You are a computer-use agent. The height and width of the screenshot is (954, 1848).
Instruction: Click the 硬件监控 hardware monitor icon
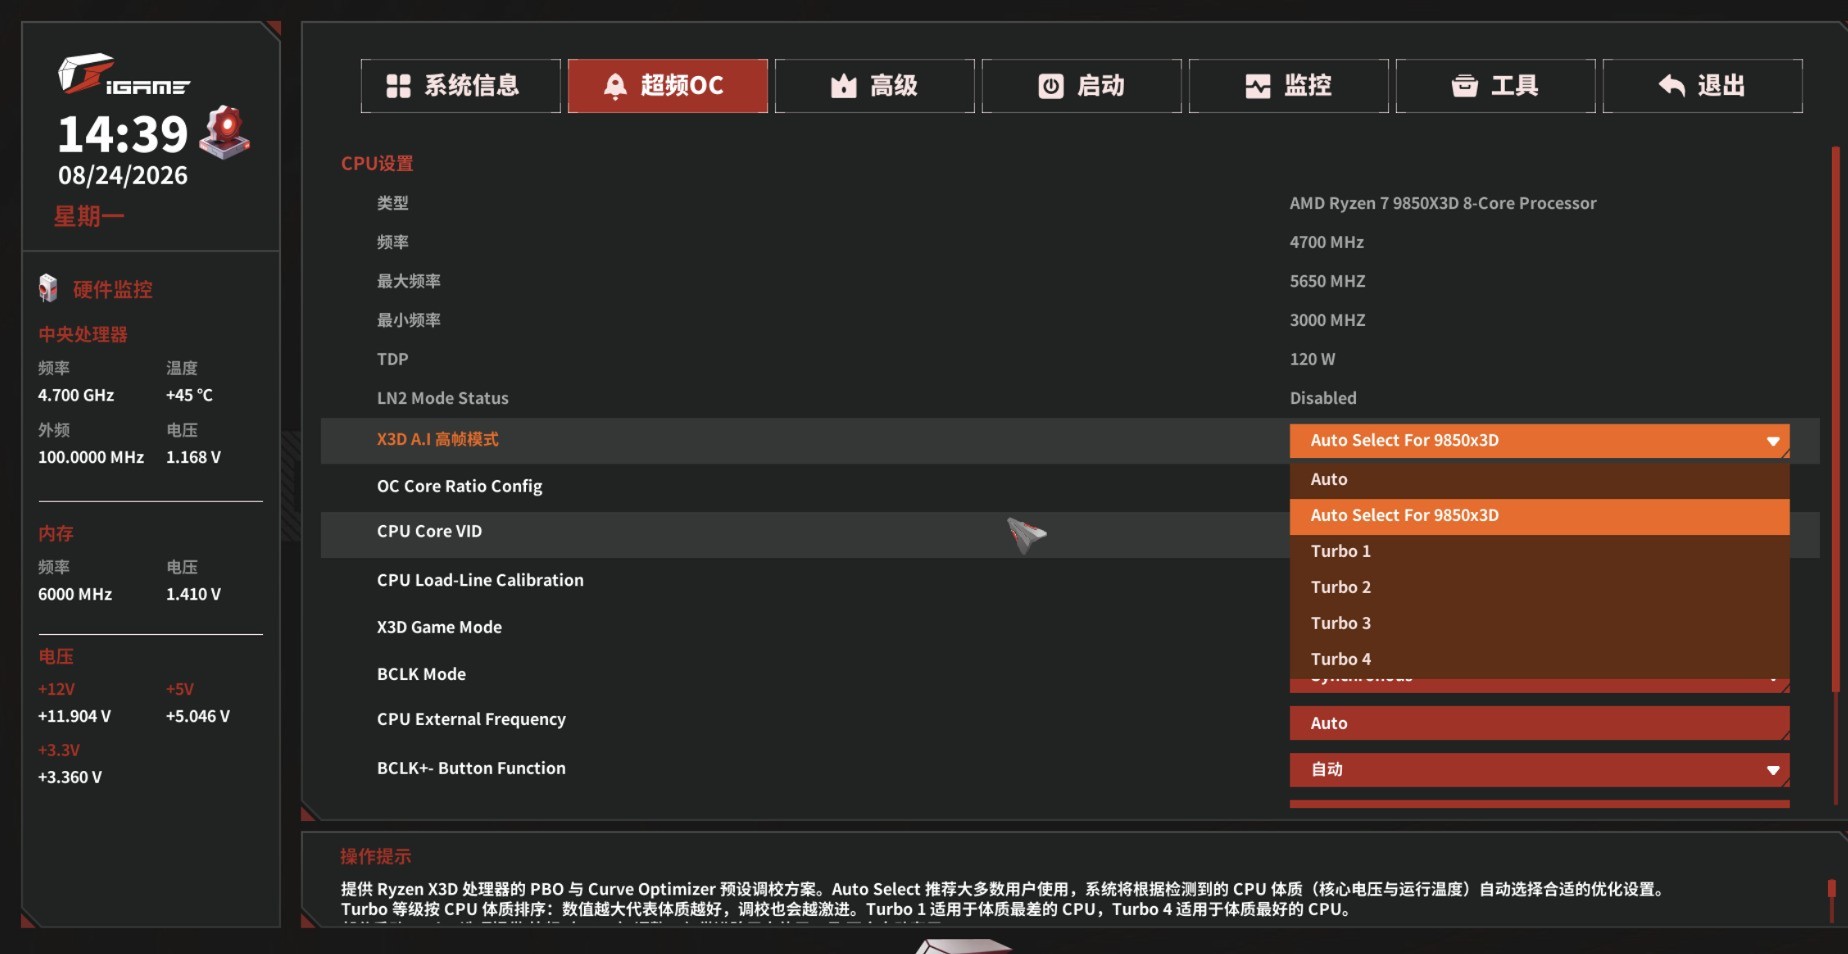tap(48, 288)
